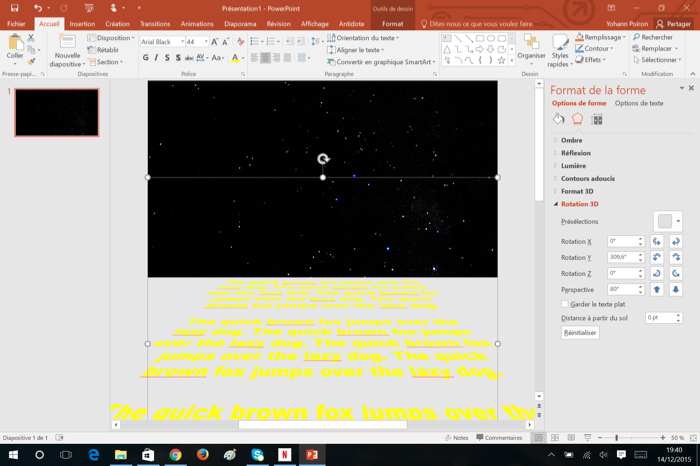
Task: Select the Effets effects tab icon
Action: [x=577, y=119]
